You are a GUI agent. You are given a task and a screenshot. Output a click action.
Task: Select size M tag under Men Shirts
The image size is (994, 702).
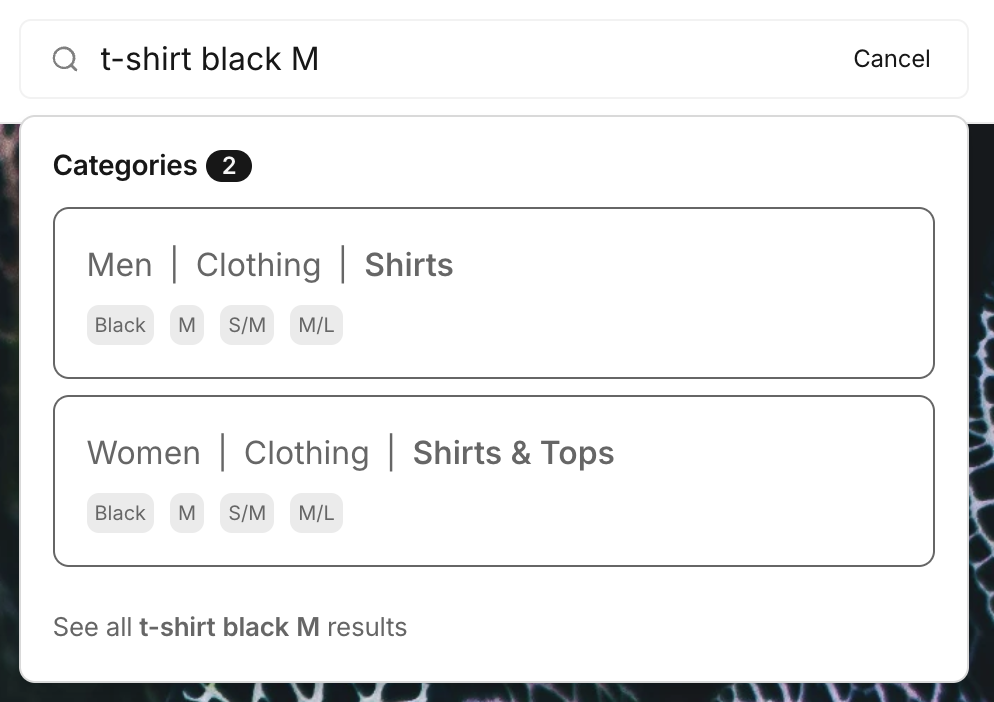(x=187, y=326)
